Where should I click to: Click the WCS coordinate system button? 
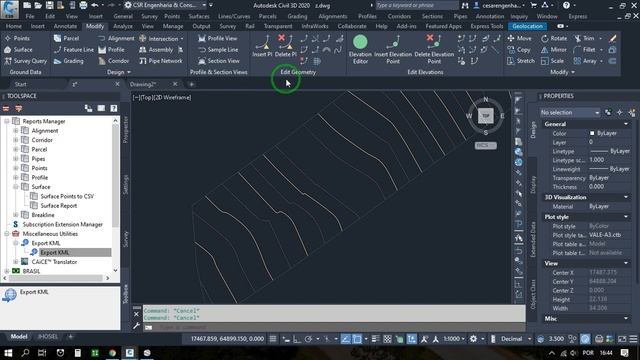click(x=486, y=145)
